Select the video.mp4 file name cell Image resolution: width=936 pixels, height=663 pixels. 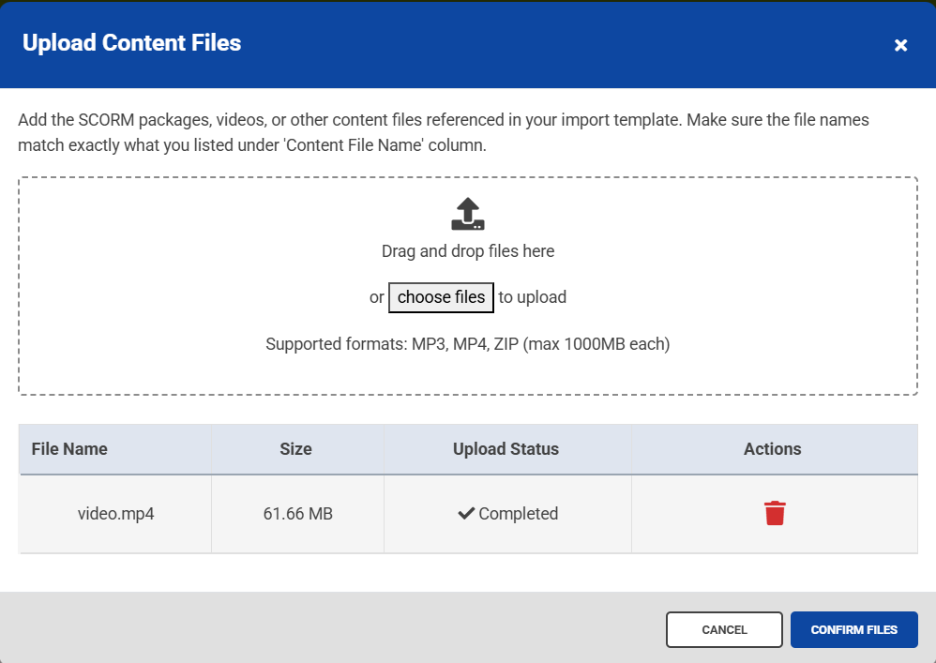coord(116,514)
